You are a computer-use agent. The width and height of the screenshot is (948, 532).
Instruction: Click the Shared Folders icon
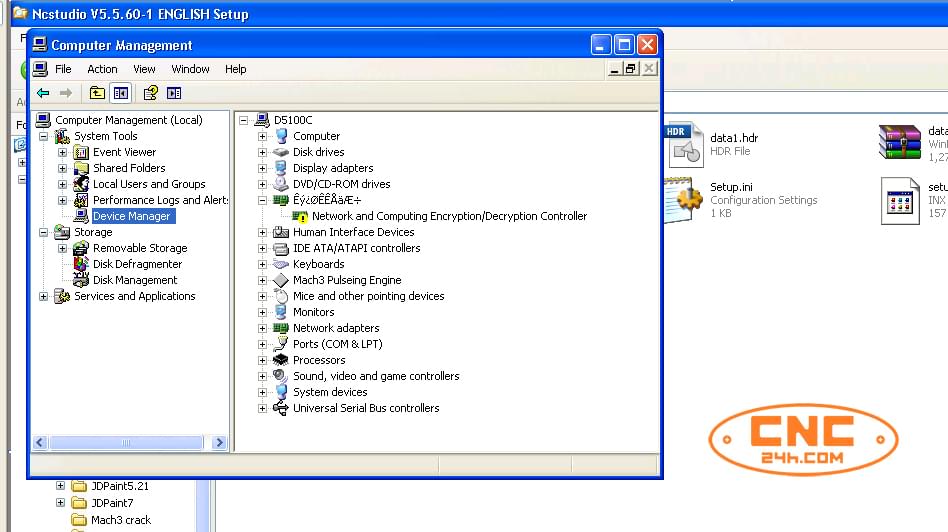tap(81, 168)
